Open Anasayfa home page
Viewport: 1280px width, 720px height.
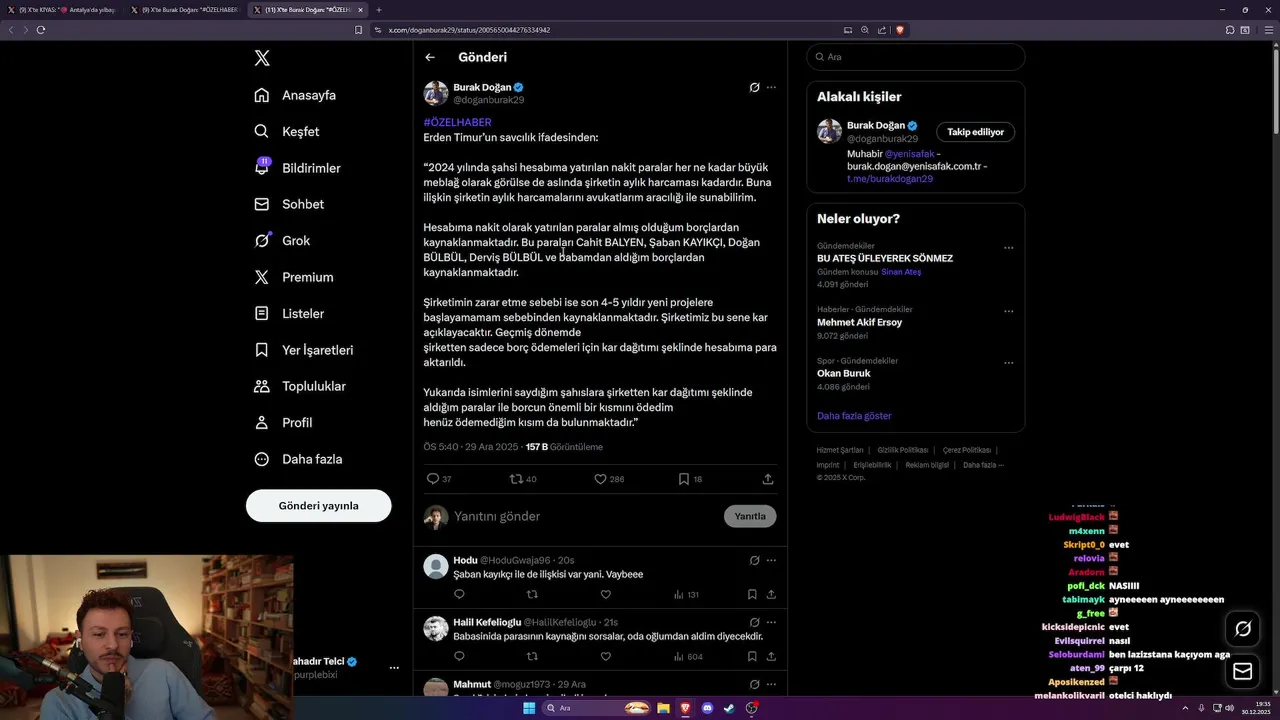[295, 95]
